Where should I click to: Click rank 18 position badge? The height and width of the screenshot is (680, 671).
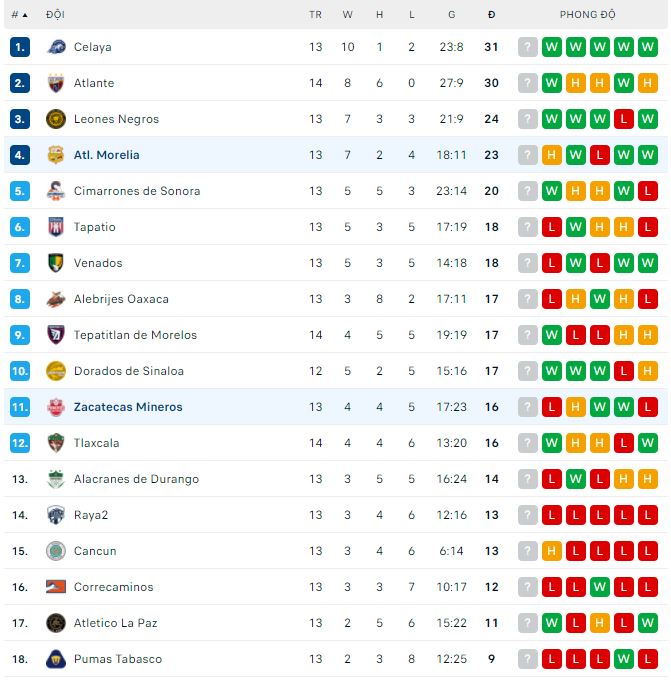[x=20, y=659]
